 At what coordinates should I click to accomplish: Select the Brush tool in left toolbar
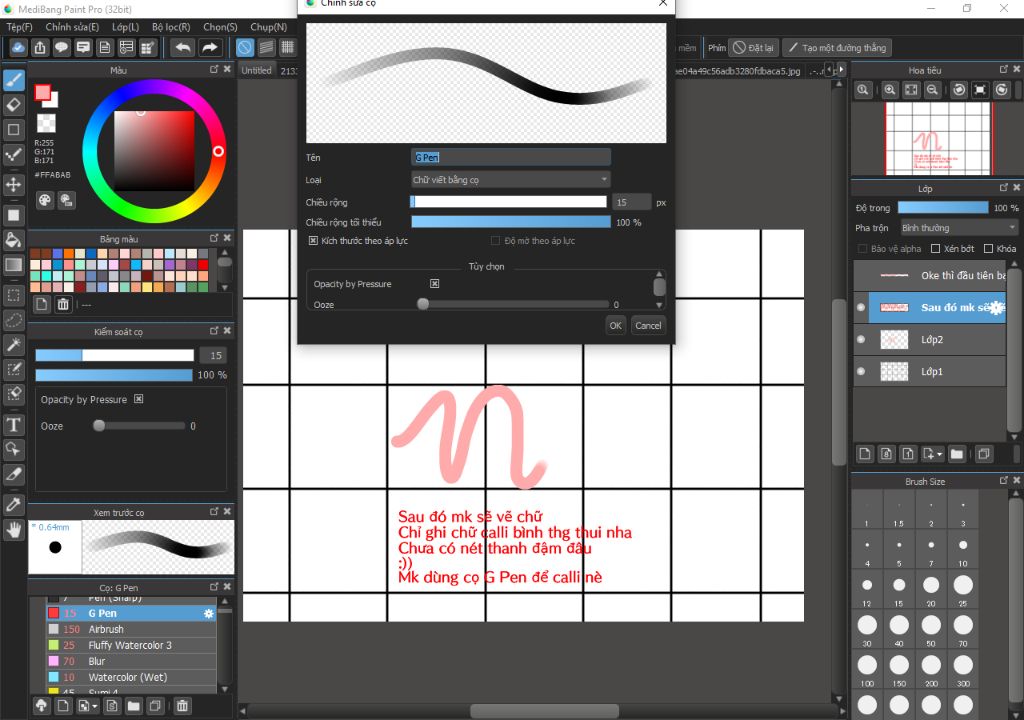click(14, 80)
